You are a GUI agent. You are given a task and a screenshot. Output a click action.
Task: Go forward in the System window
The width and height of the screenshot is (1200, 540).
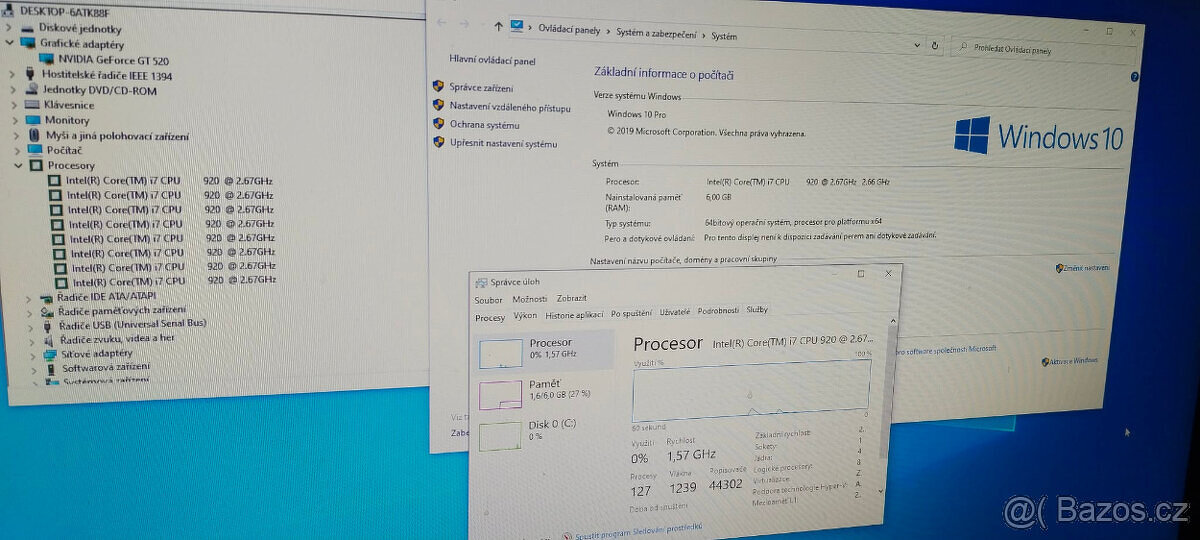(465, 24)
